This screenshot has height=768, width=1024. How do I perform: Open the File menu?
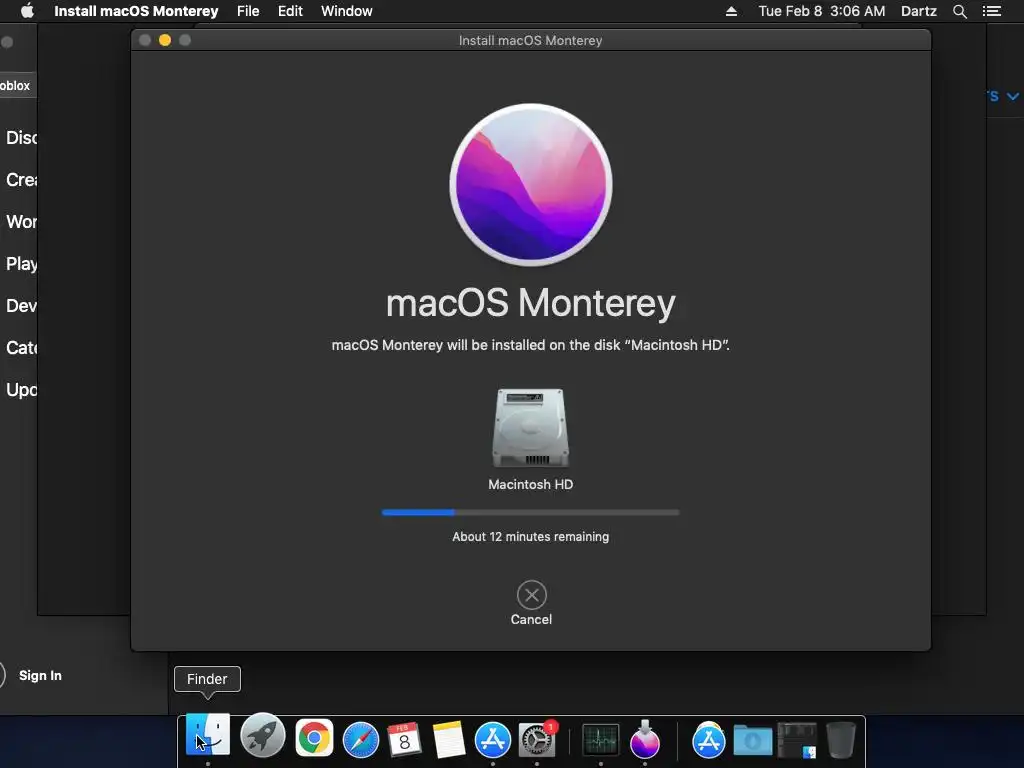point(248,11)
